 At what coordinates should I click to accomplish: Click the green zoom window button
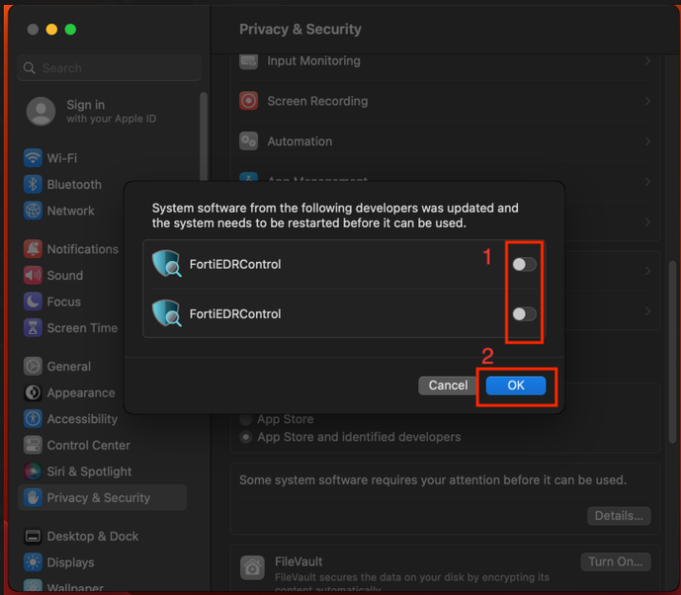tap(70, 30)
